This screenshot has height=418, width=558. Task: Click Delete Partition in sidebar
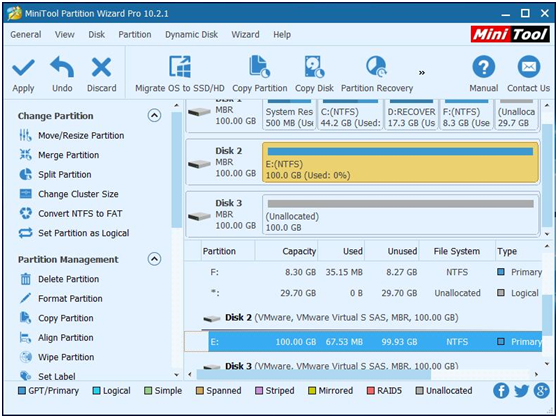coord(59,279)
